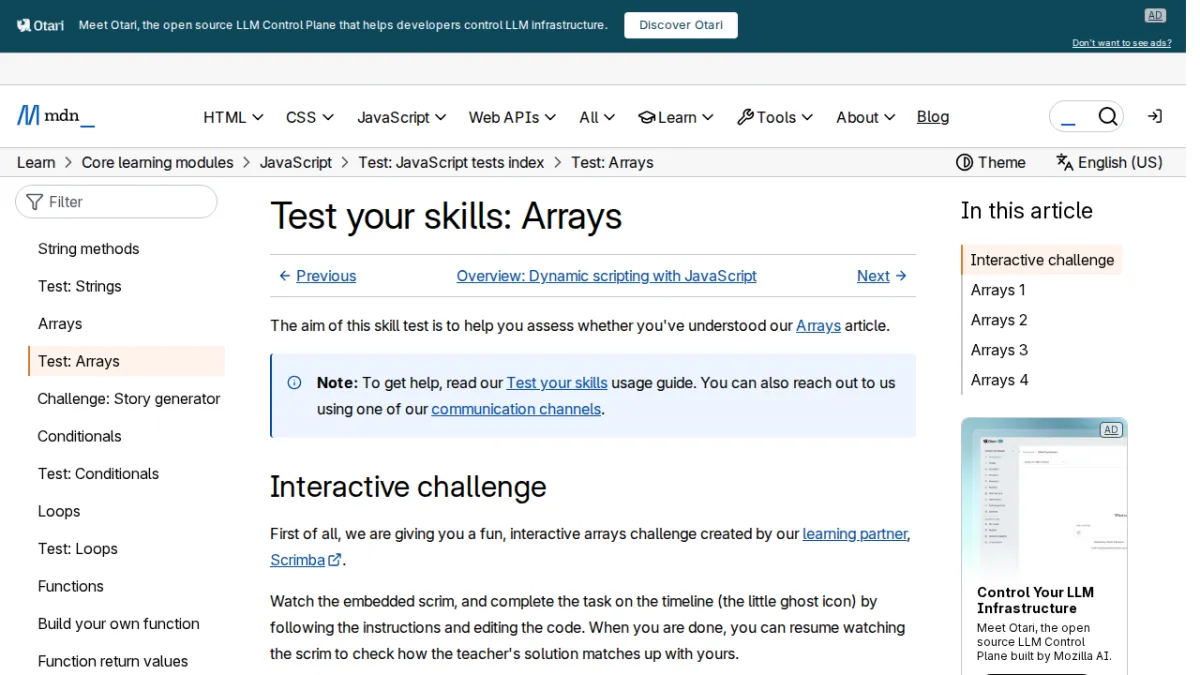Open the All topics dropdown
Image resolution: width=1200 pixels, height=675 pixels.
pyautogui.click(x=597, y=117)
